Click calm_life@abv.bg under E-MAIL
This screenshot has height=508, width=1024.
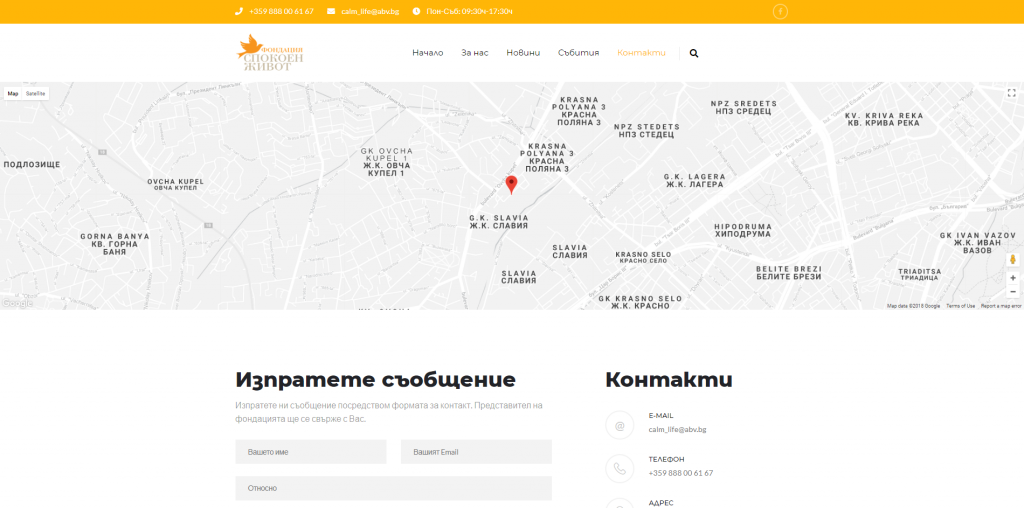click(x=677, y=430)
